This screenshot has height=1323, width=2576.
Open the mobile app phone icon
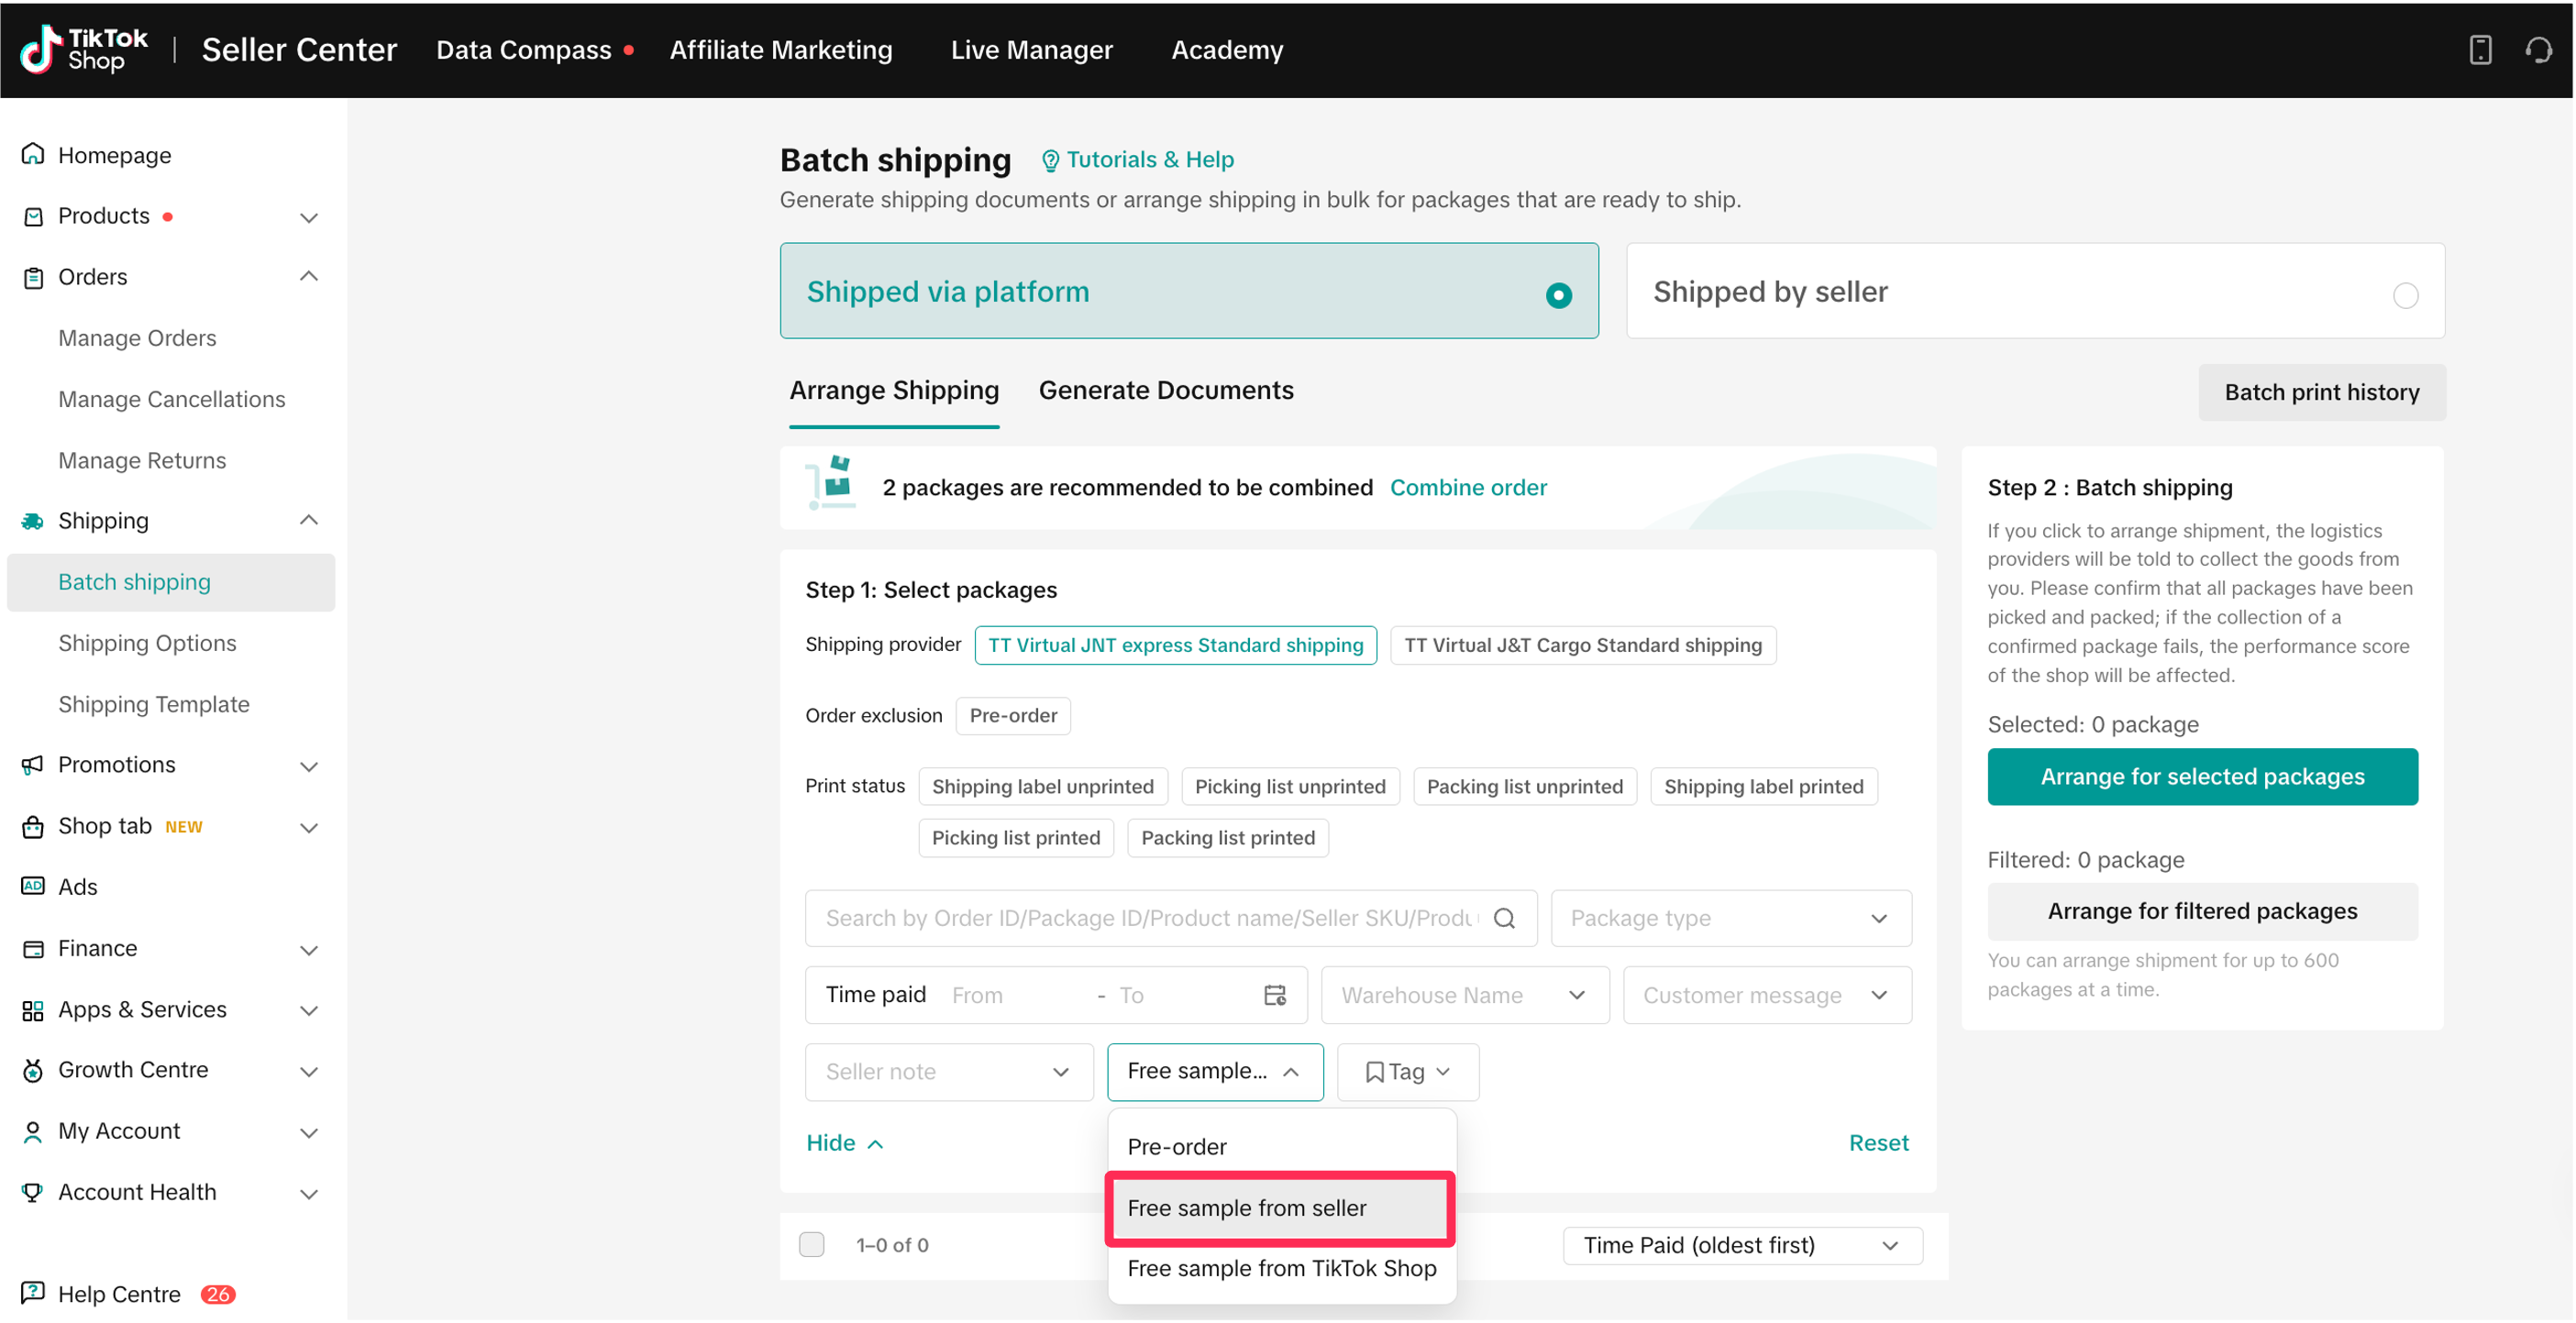click(2480, 49)
